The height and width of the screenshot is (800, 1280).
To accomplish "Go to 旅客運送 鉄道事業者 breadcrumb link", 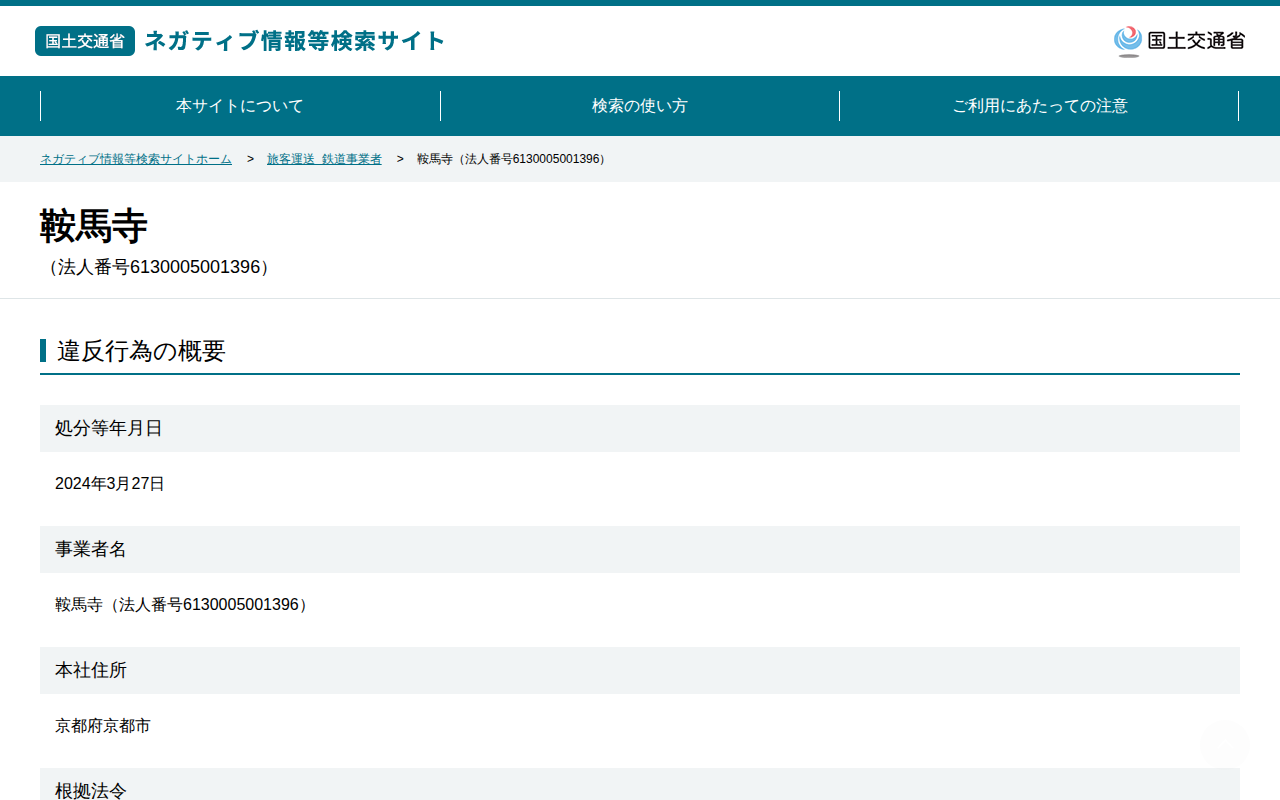I will pyautogui.click(x=324, y=159).
